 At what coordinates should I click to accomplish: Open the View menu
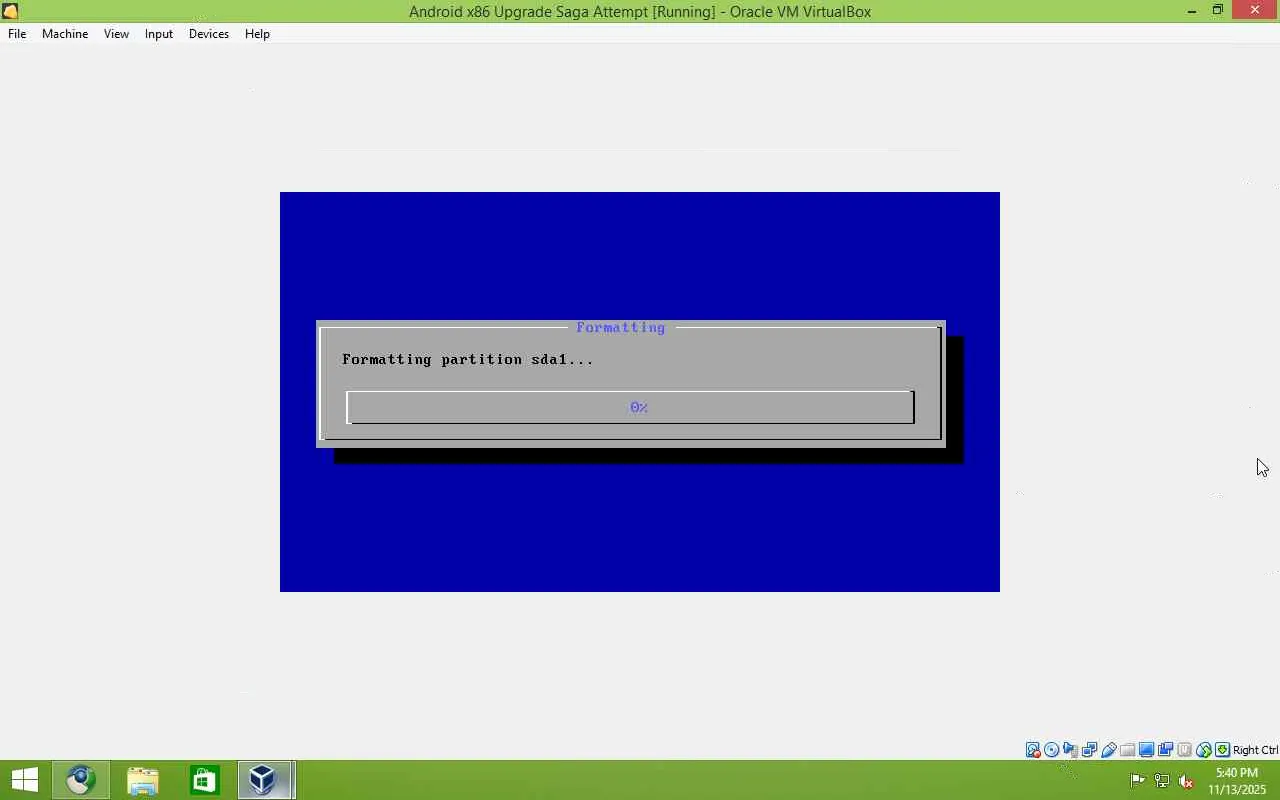point(116,34)
